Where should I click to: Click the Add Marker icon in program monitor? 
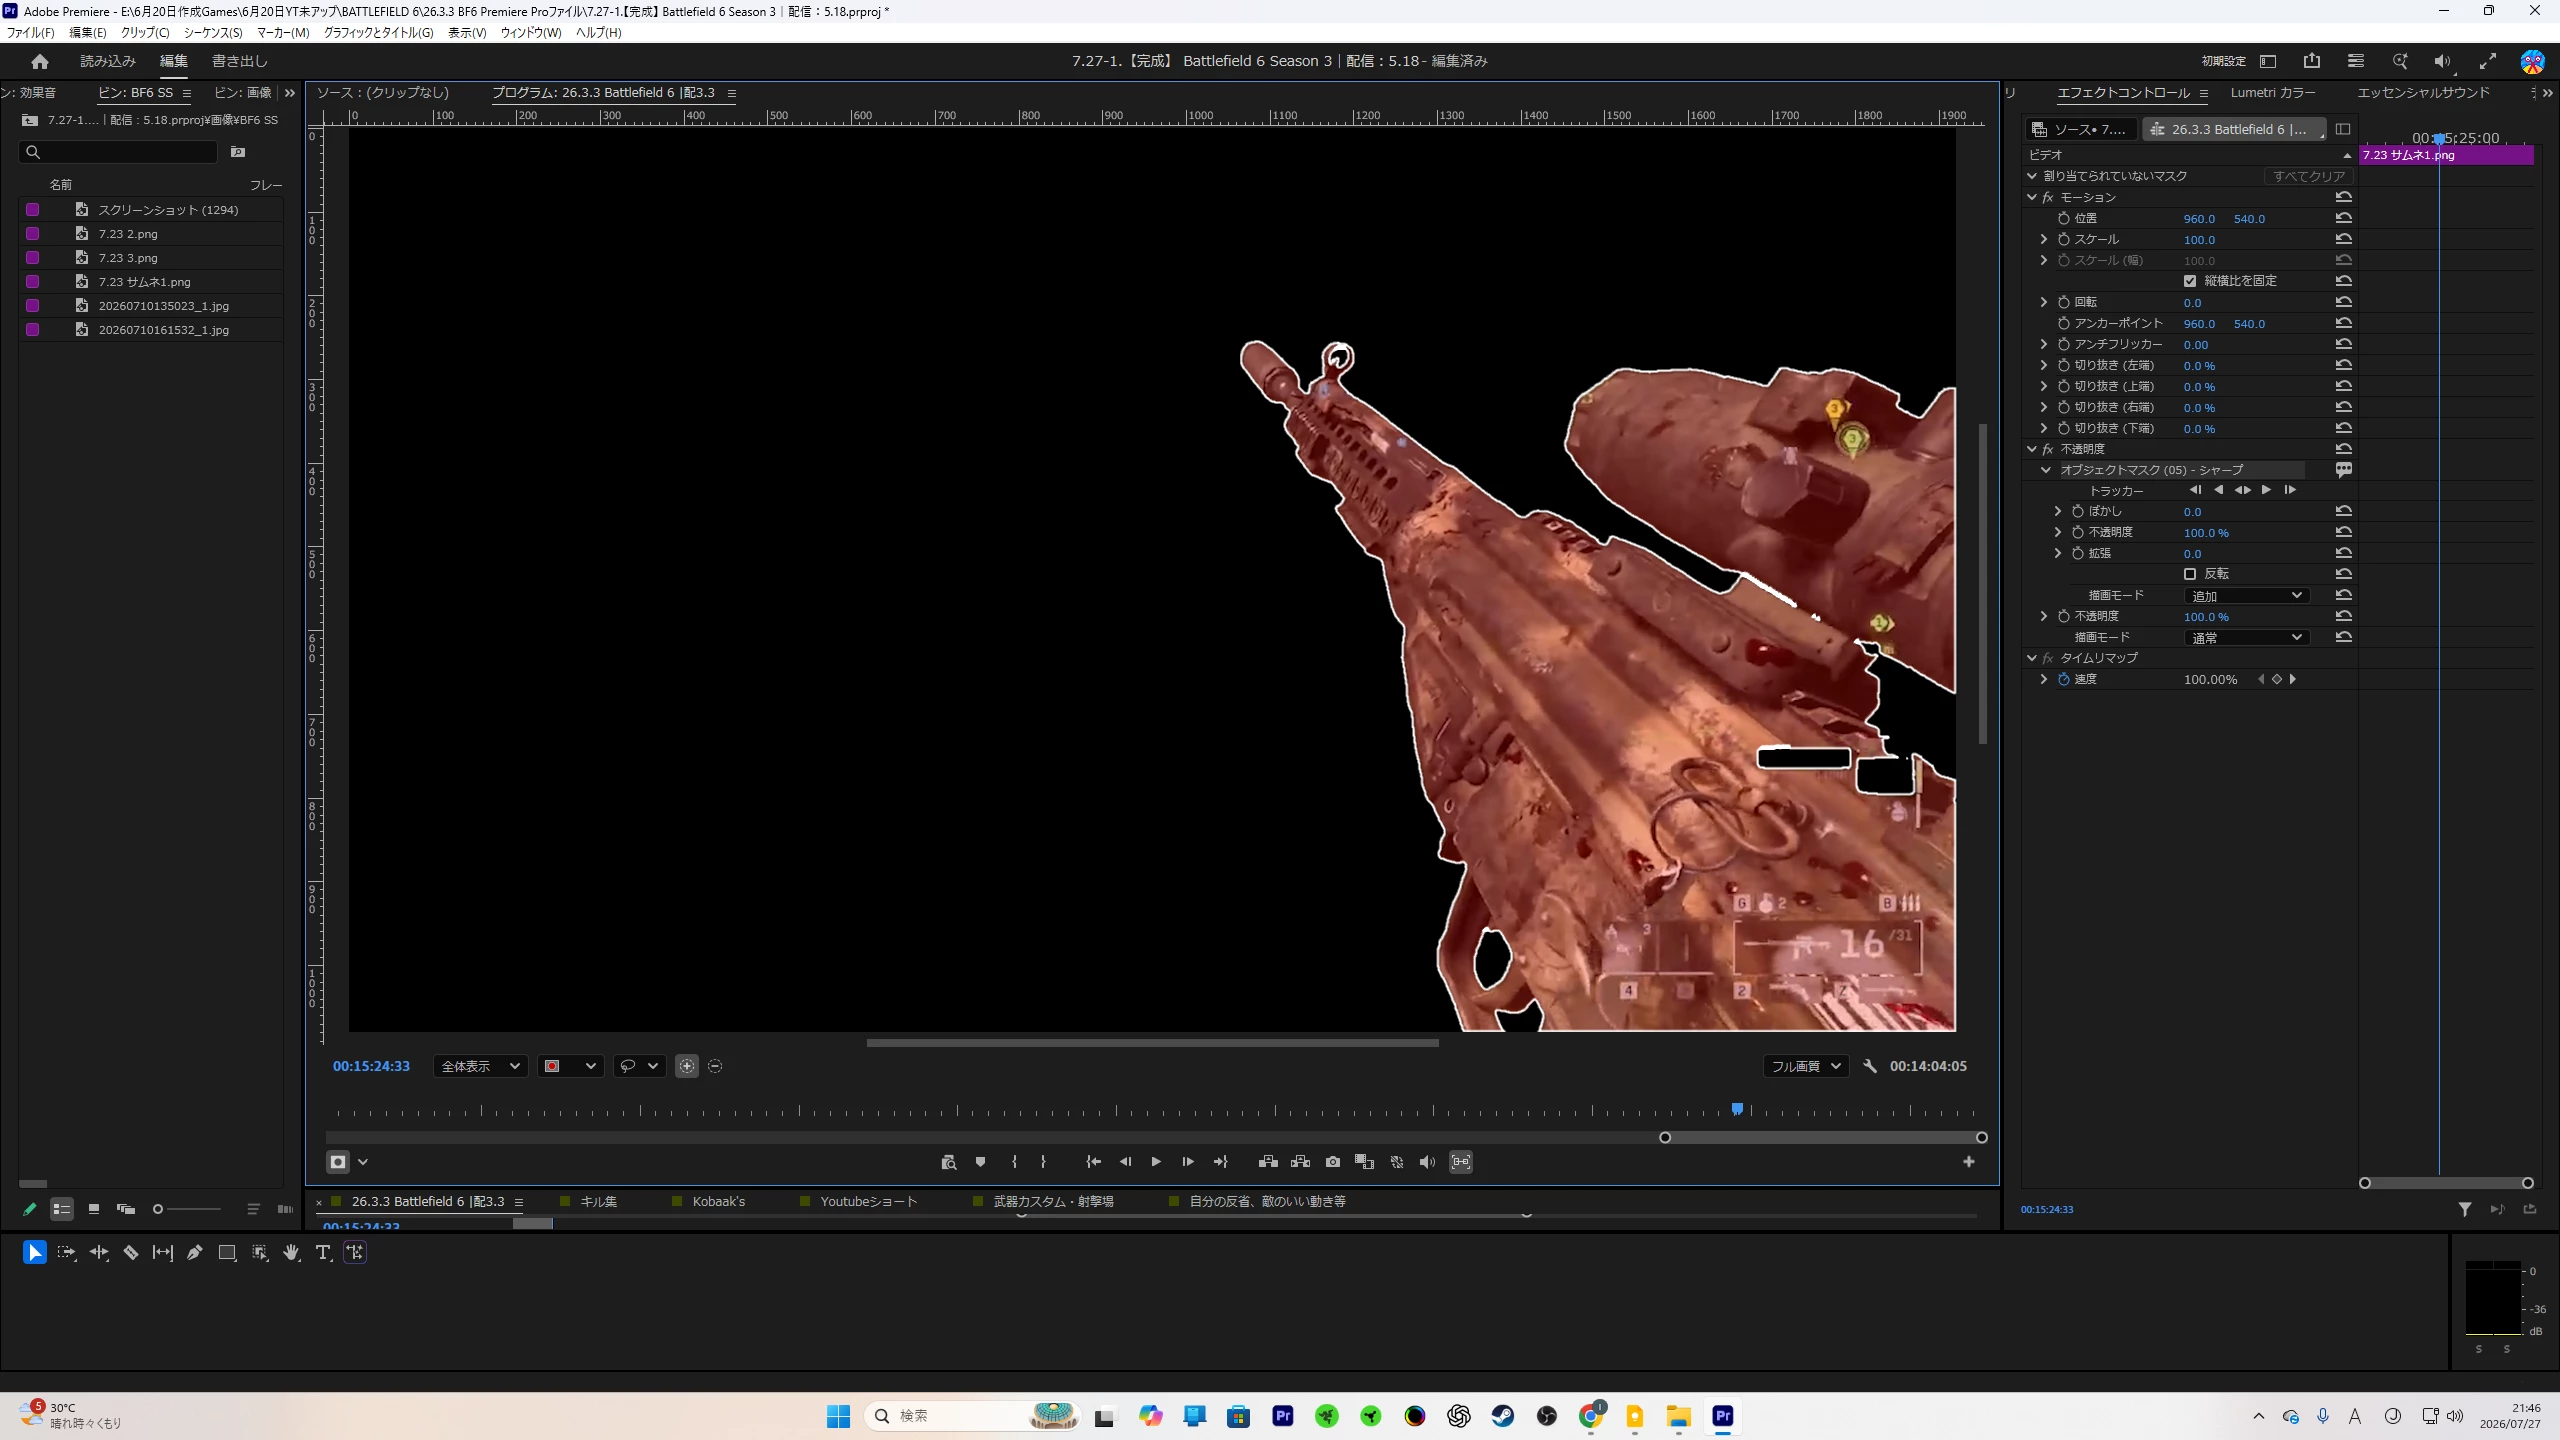point(980,1162)
